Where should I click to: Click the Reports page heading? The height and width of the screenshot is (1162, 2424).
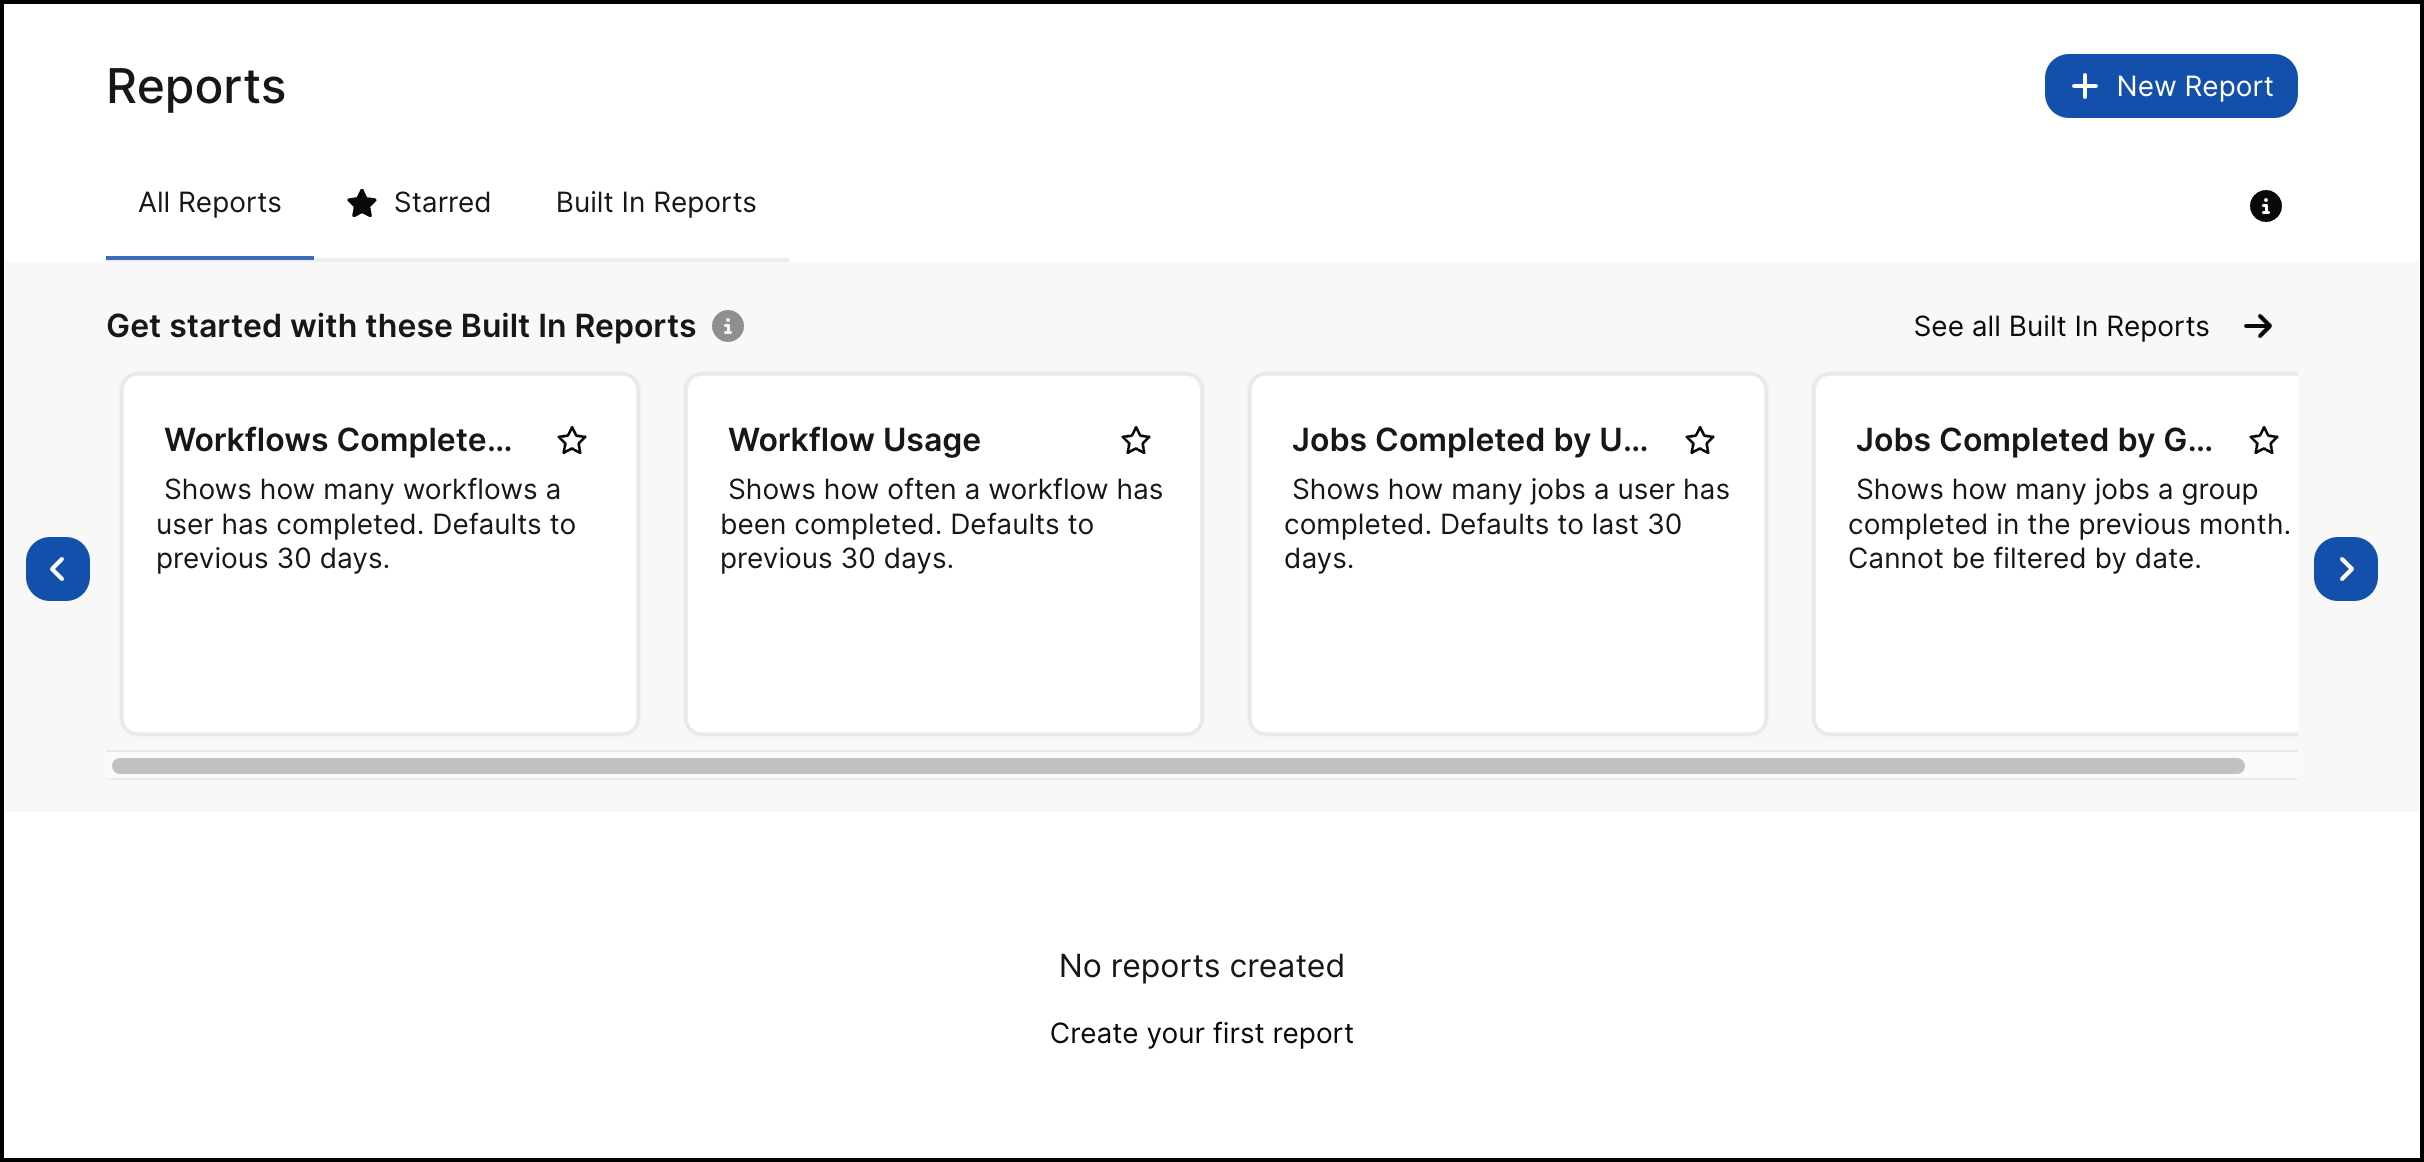click(196, 86)
